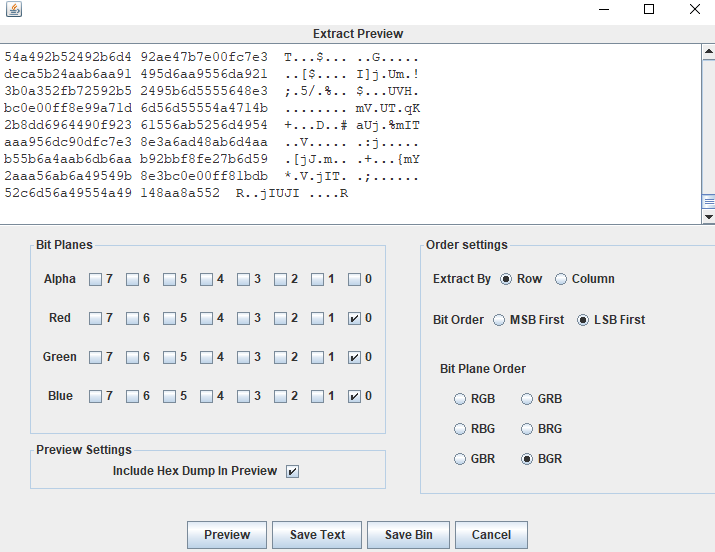This screenshot has height=552, width=715.
Task: Check Red bit plane 6
Action: 132,318
